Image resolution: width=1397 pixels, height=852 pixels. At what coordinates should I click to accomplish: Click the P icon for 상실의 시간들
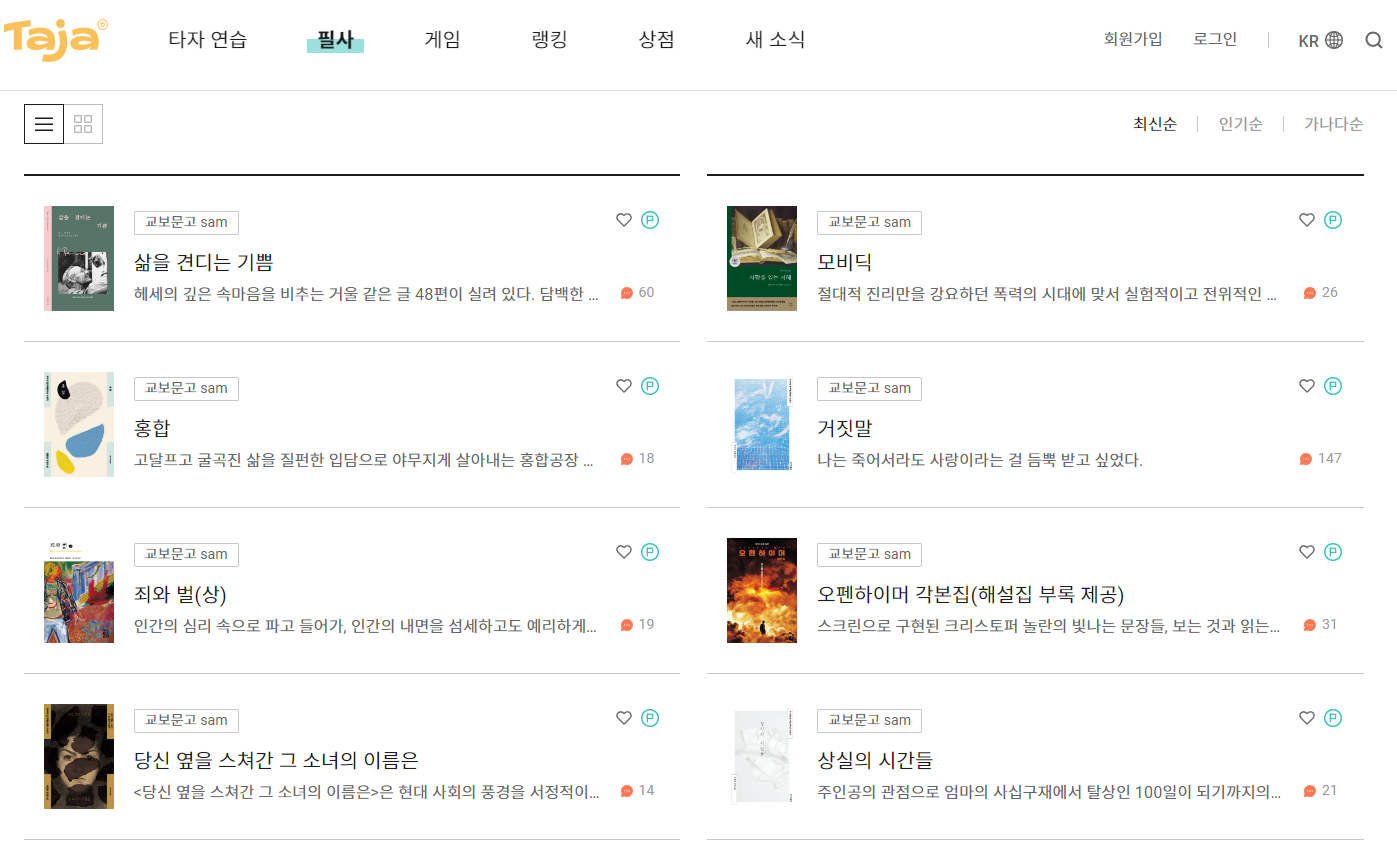pos(1333,718)
